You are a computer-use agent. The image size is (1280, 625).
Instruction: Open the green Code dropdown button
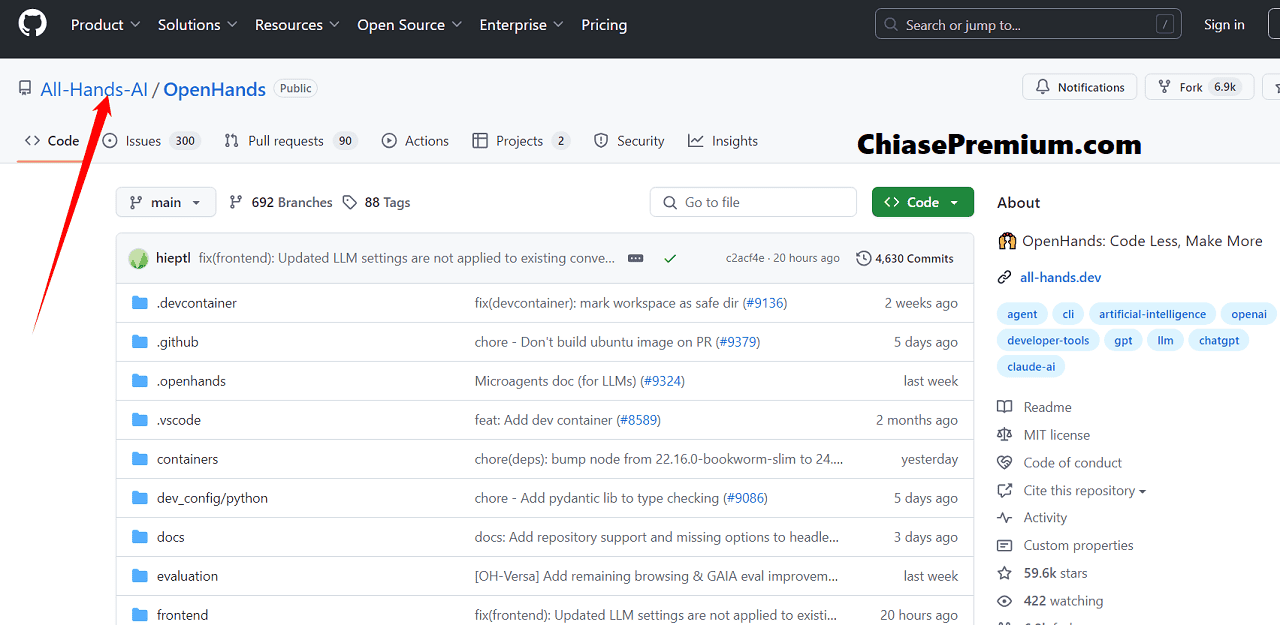(922, 202)
